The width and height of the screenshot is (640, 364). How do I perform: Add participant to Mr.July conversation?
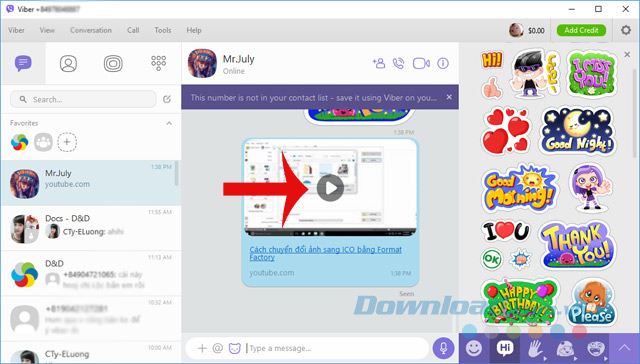pos(379,63)
